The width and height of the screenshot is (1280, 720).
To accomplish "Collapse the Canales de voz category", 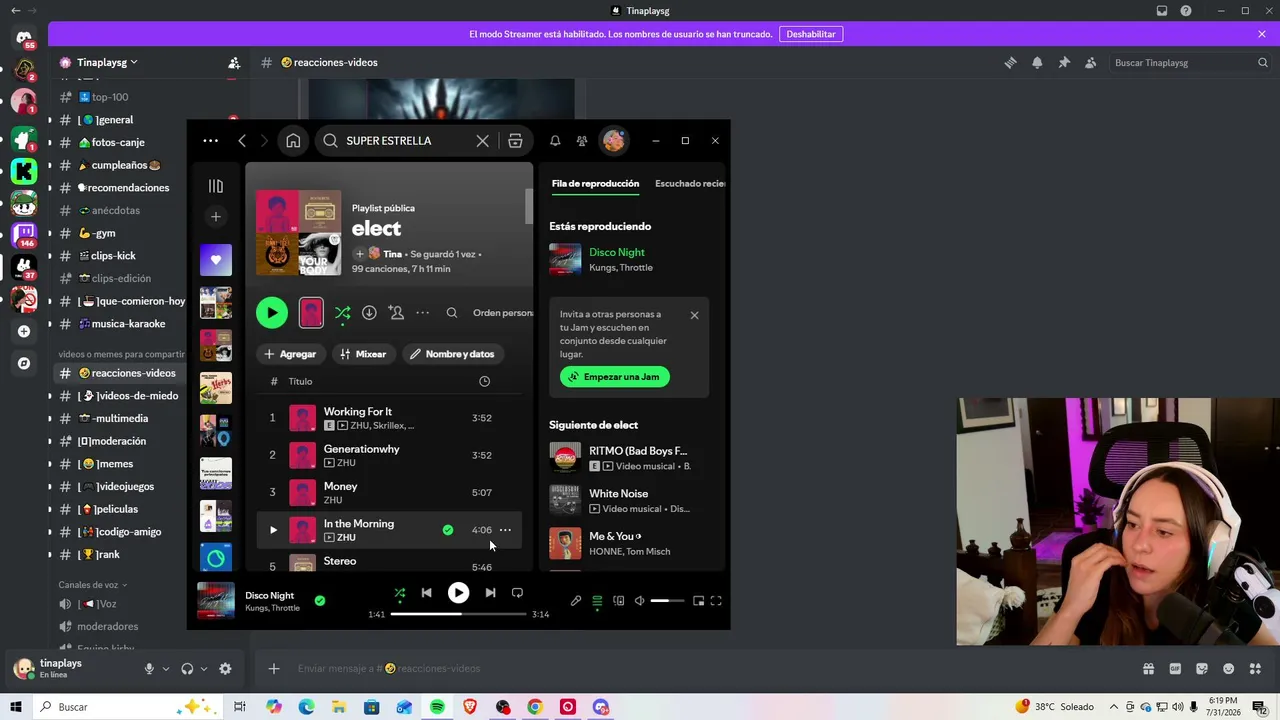I will pos(92,585).
